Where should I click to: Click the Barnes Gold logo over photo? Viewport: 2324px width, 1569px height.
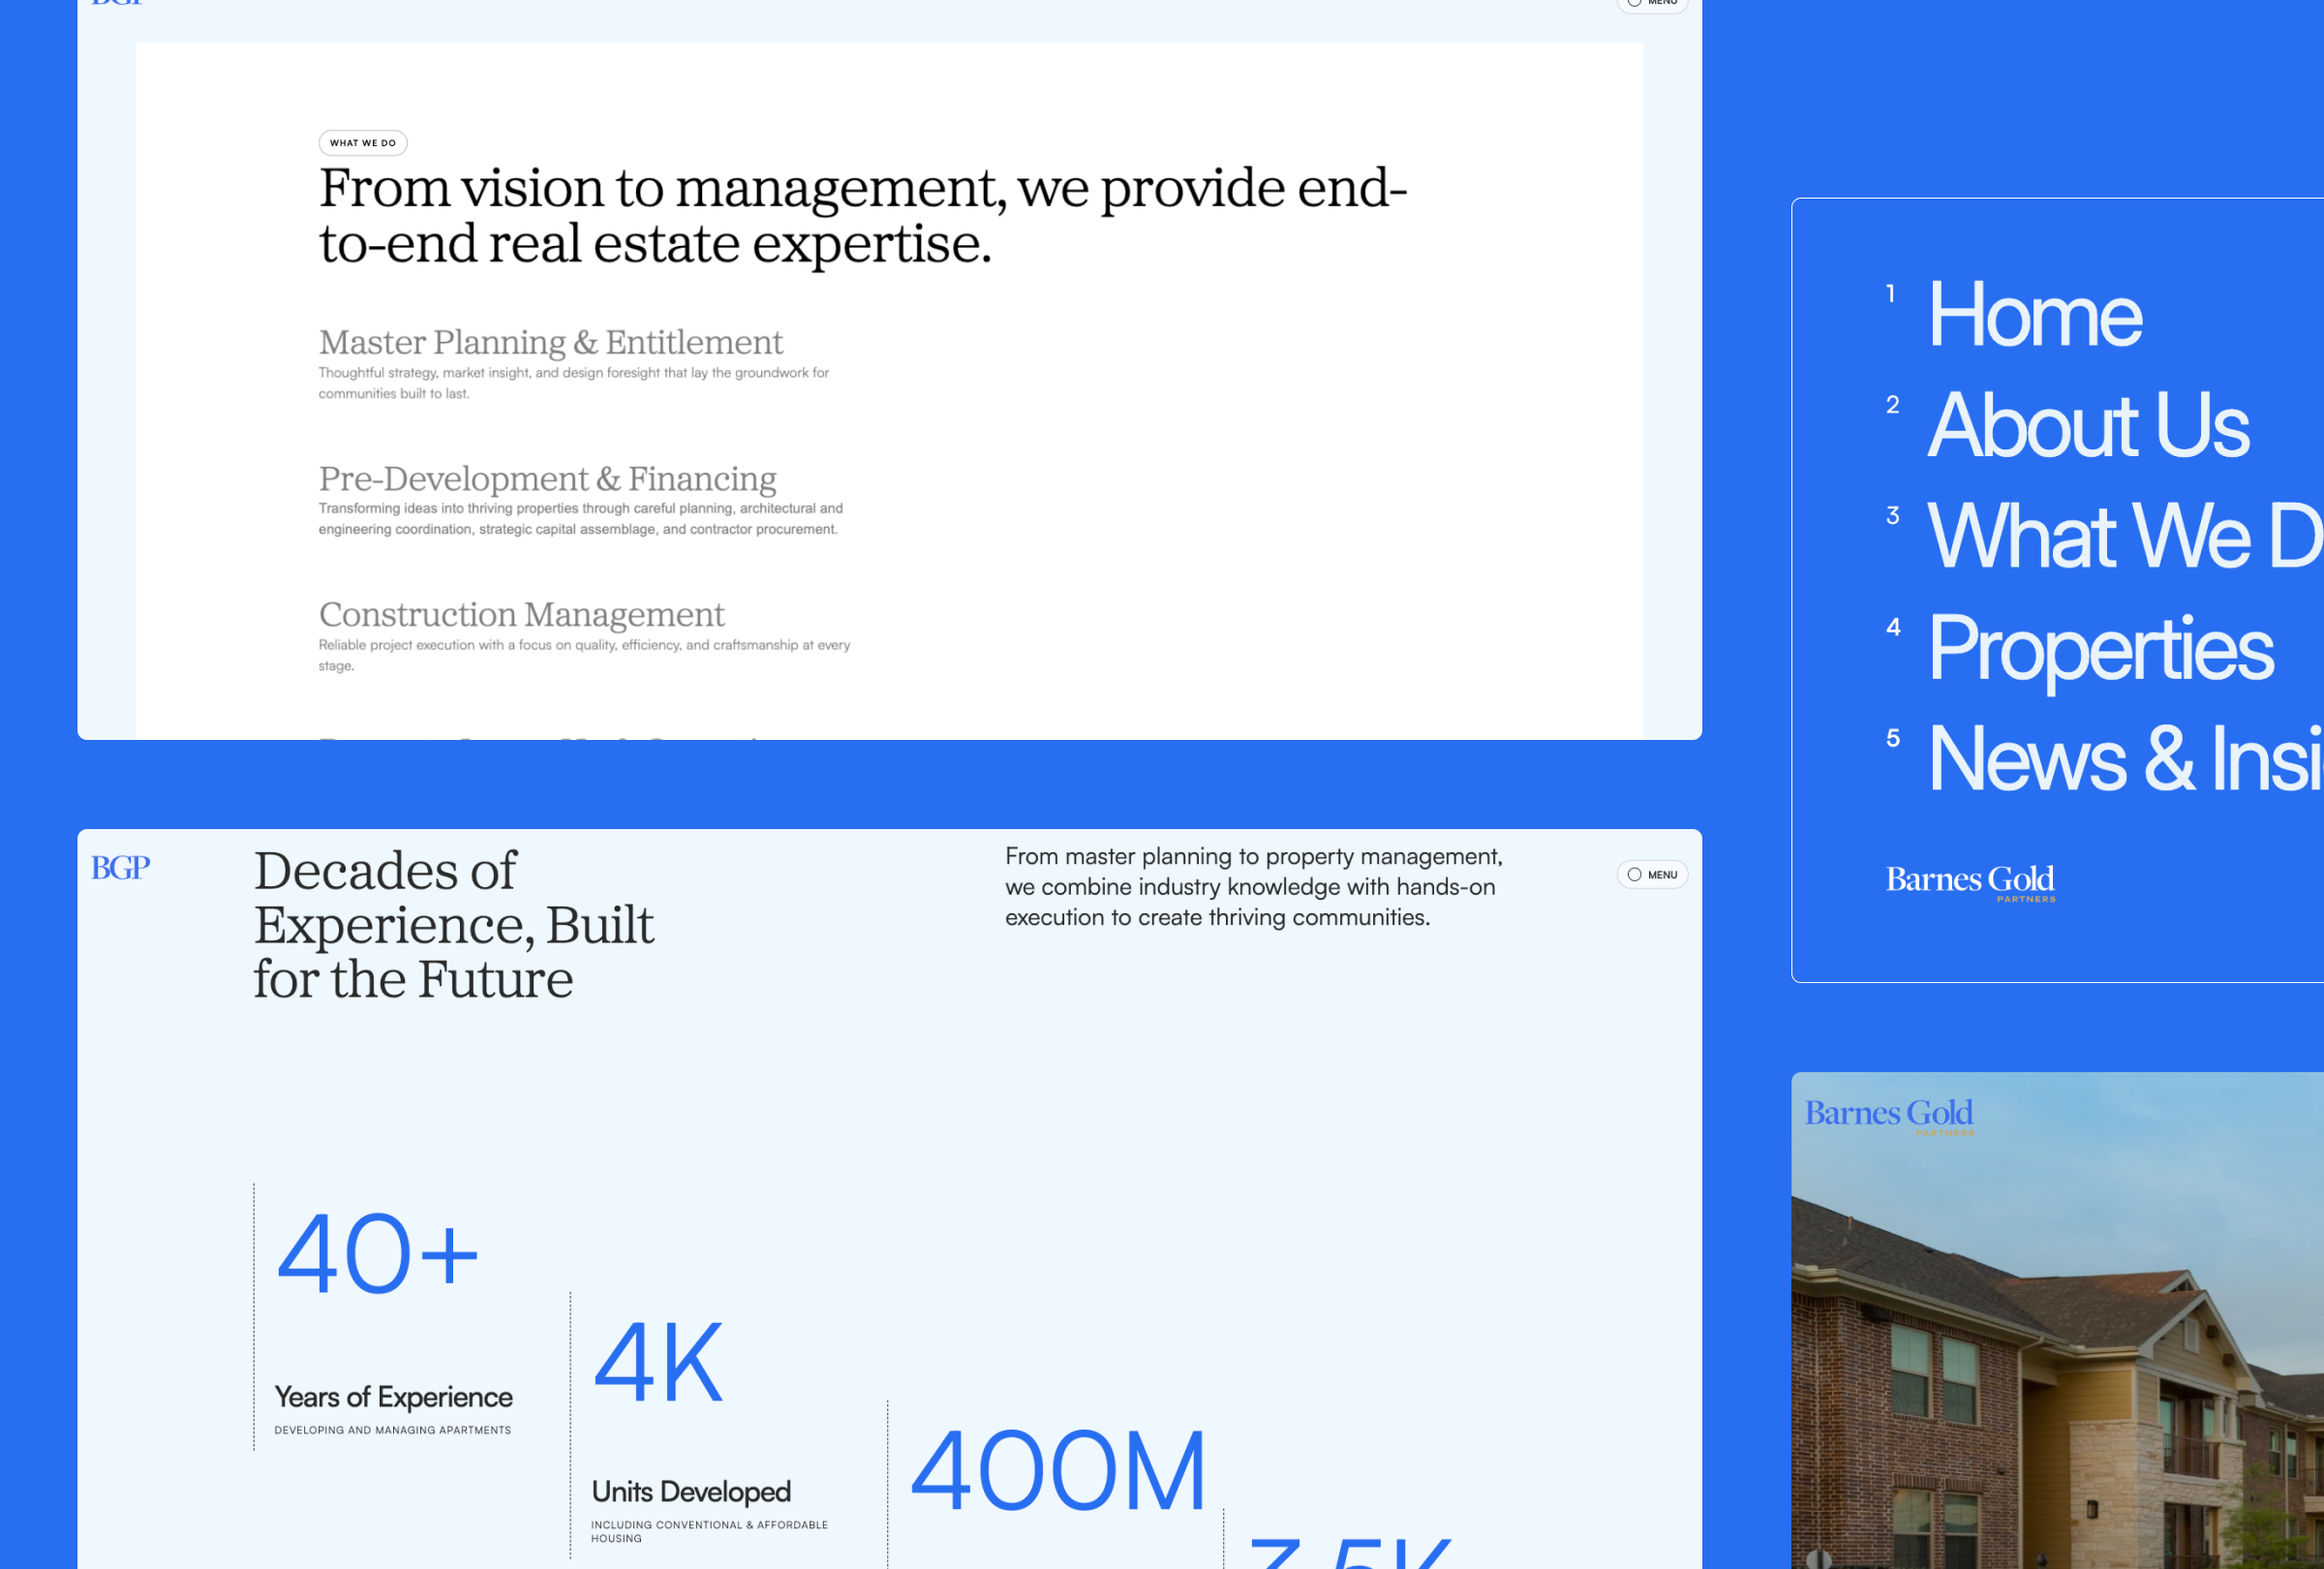pos(1889,1116)
